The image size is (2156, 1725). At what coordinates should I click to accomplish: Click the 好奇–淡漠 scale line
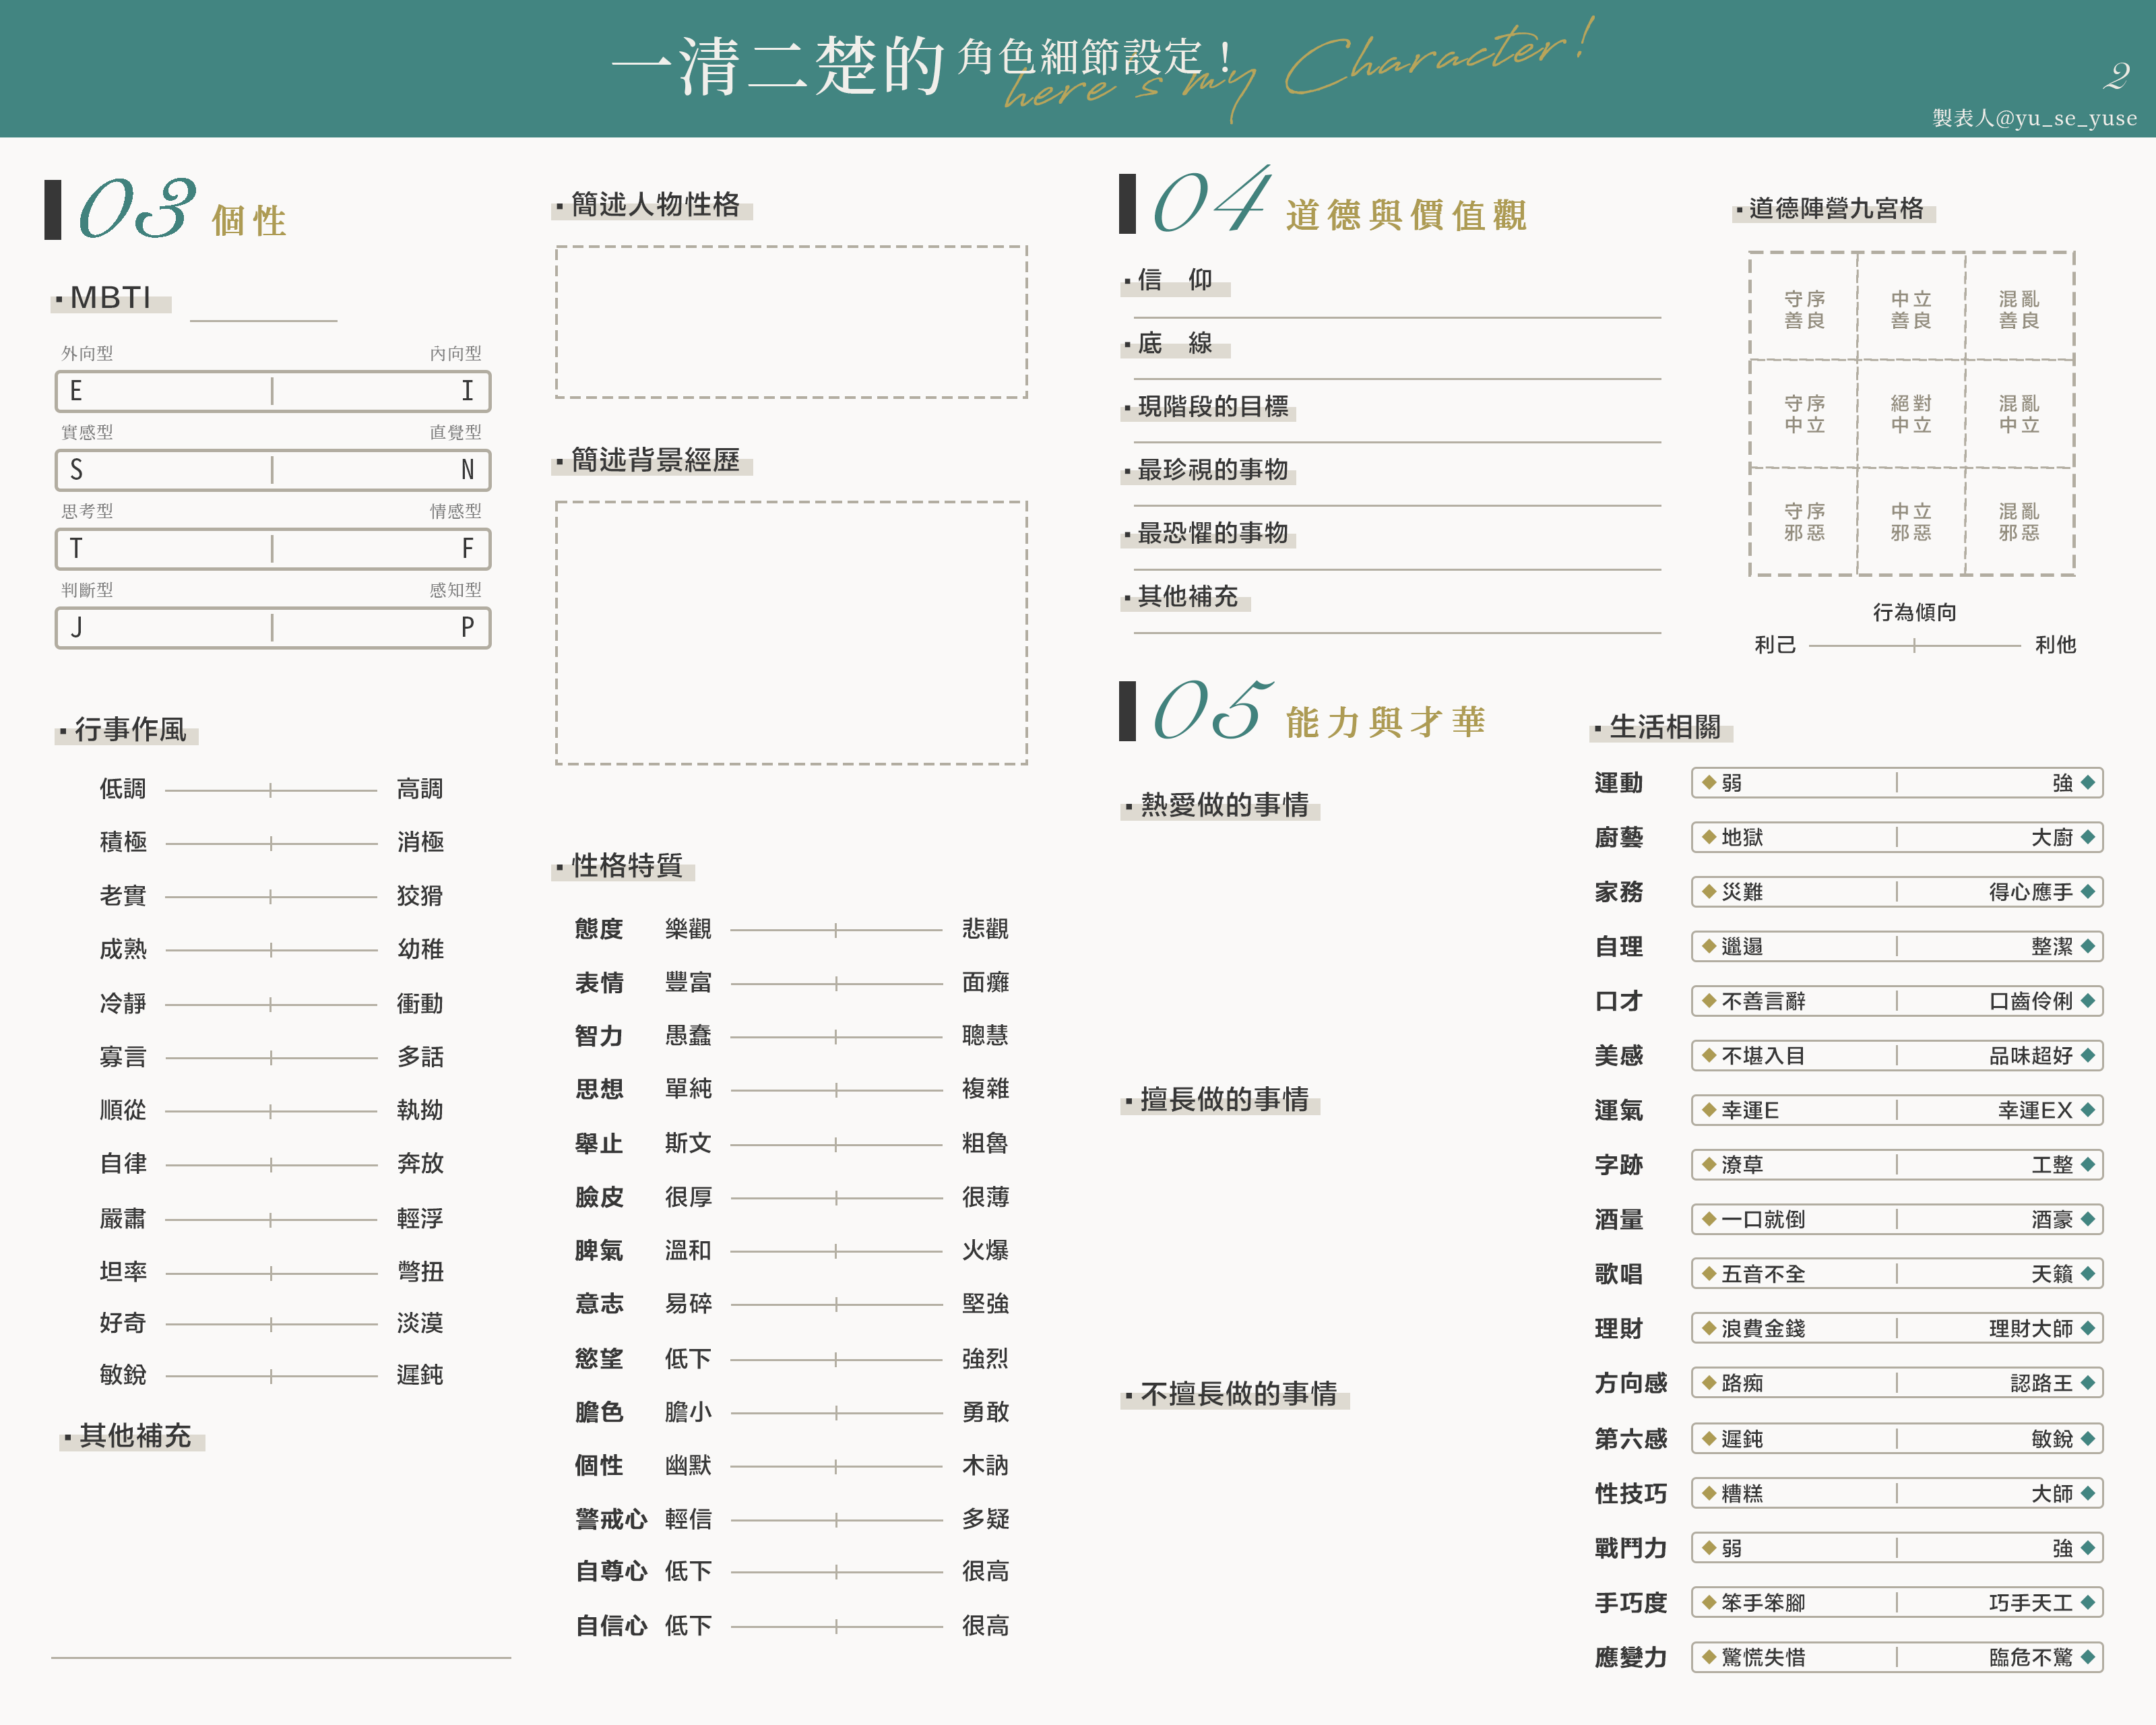click(x=271, y=1324)
